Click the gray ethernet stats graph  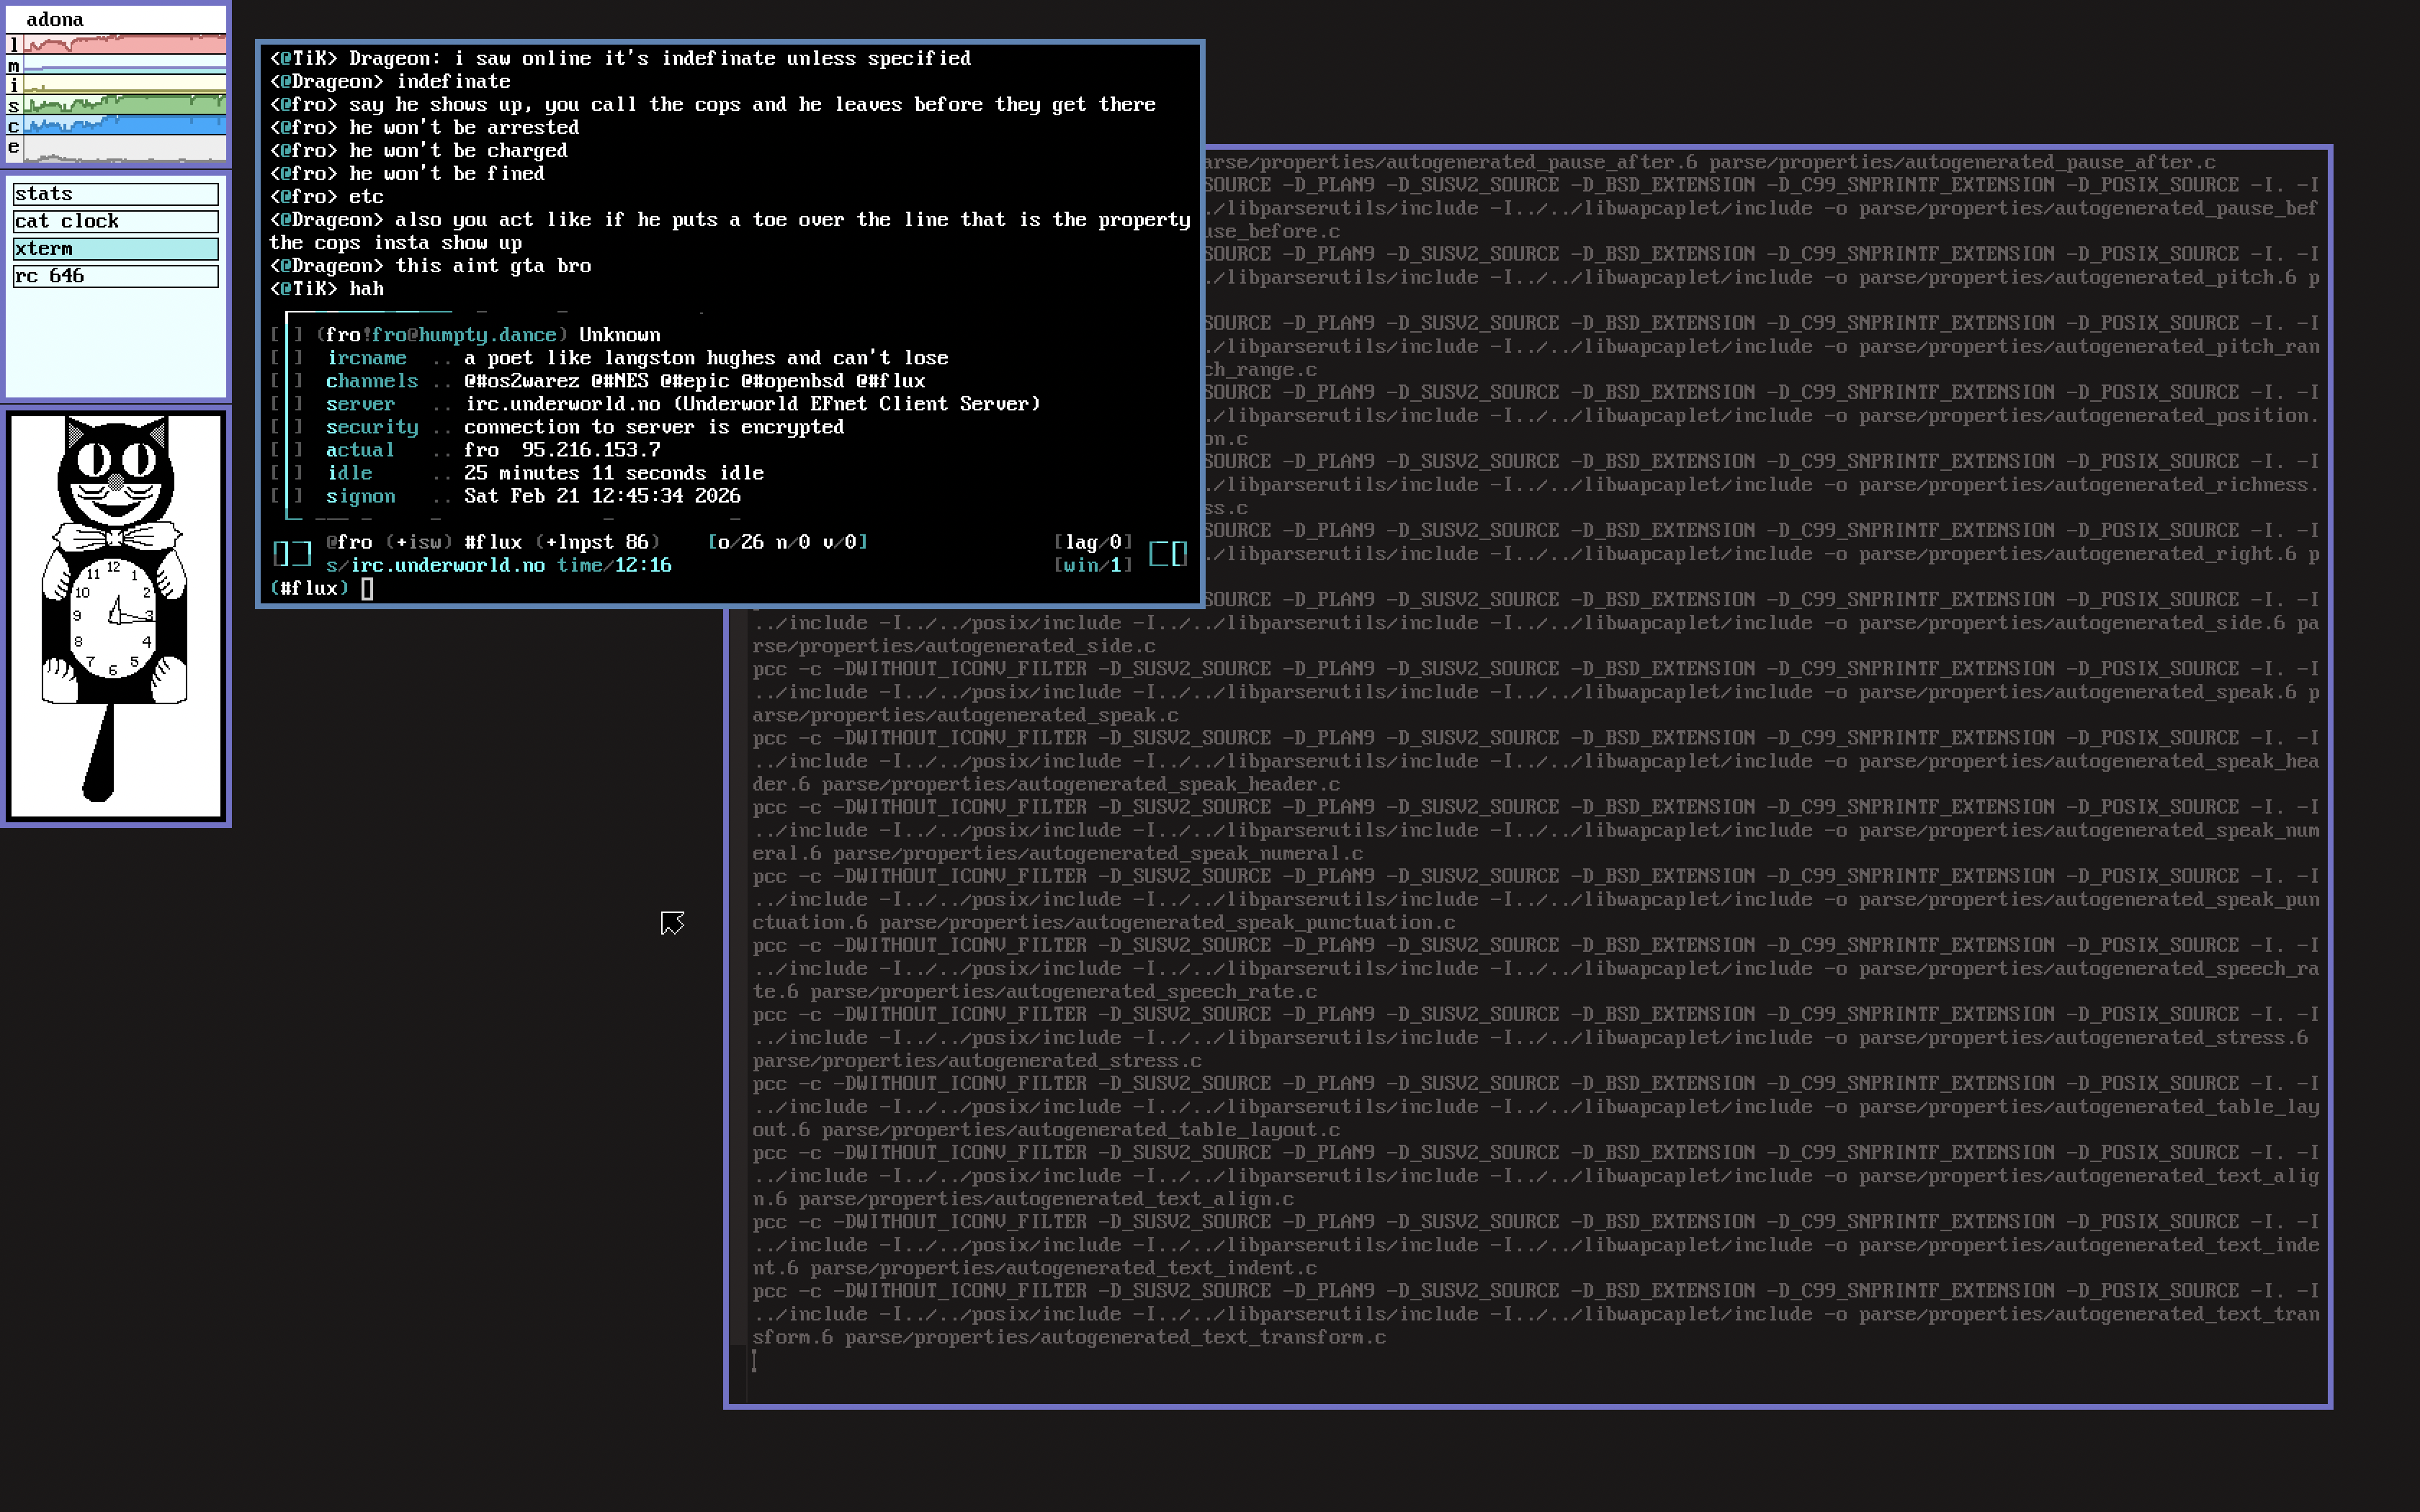pyautogui.click(x=124, y=148)
